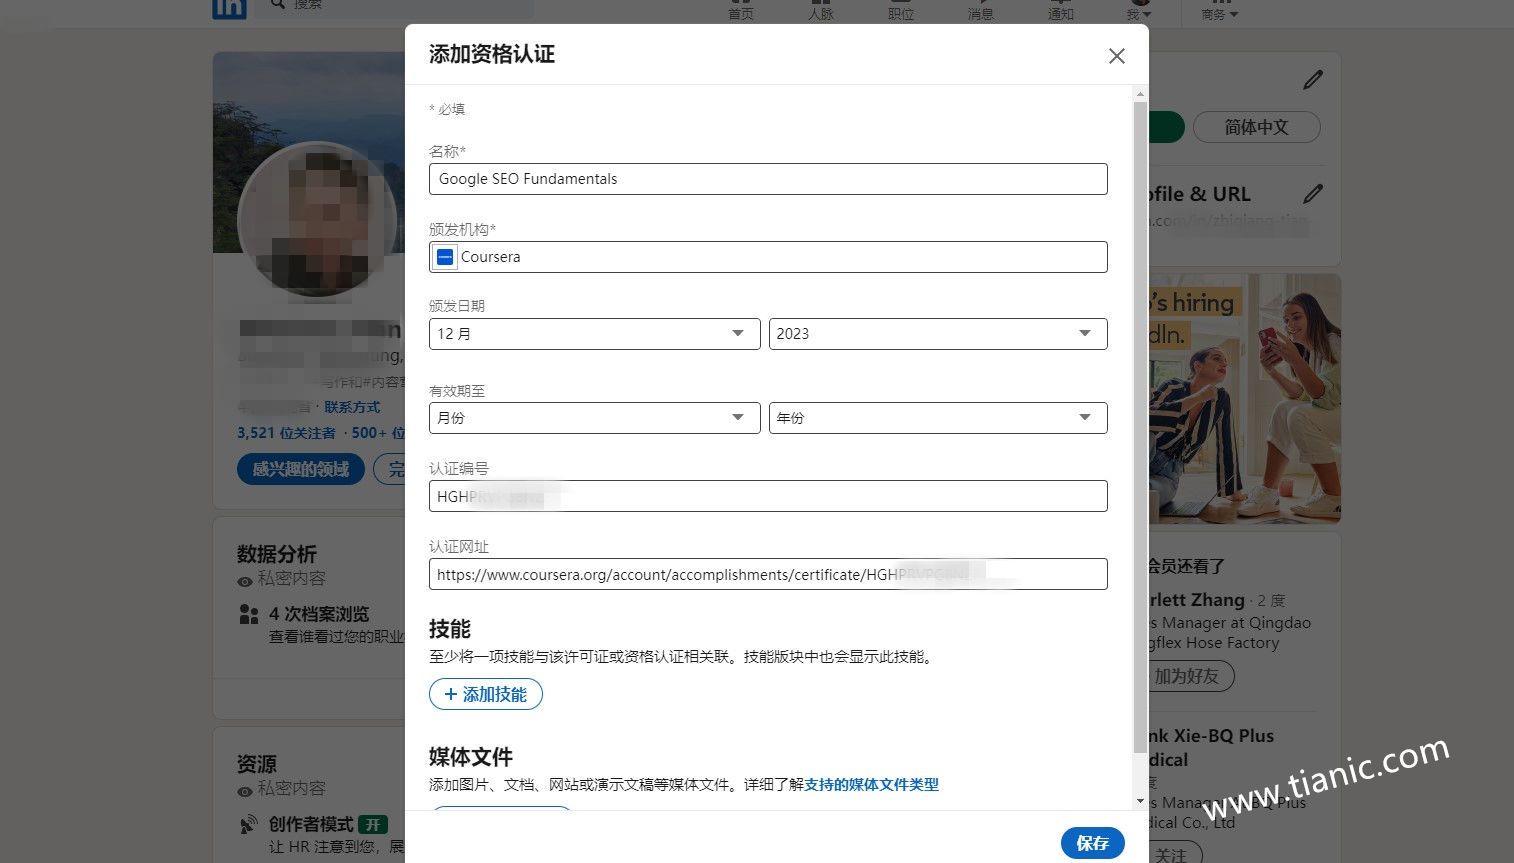Open the 3,521 位关注者 link
1514x863 pixels.
(x=286, y=433)
